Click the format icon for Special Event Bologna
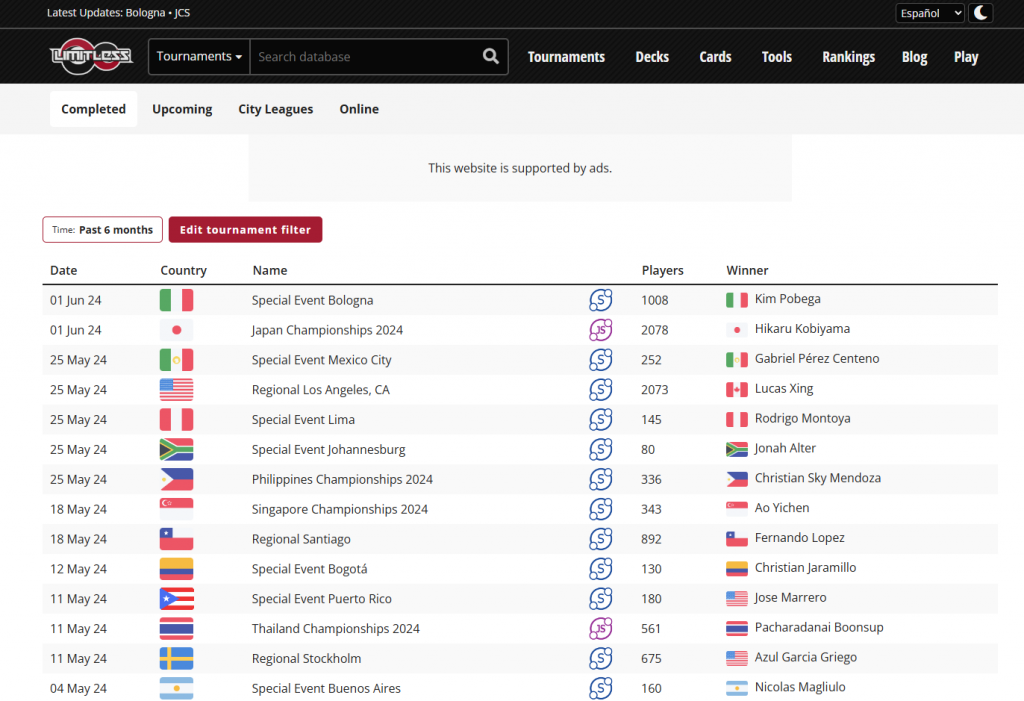 point(600,300)
